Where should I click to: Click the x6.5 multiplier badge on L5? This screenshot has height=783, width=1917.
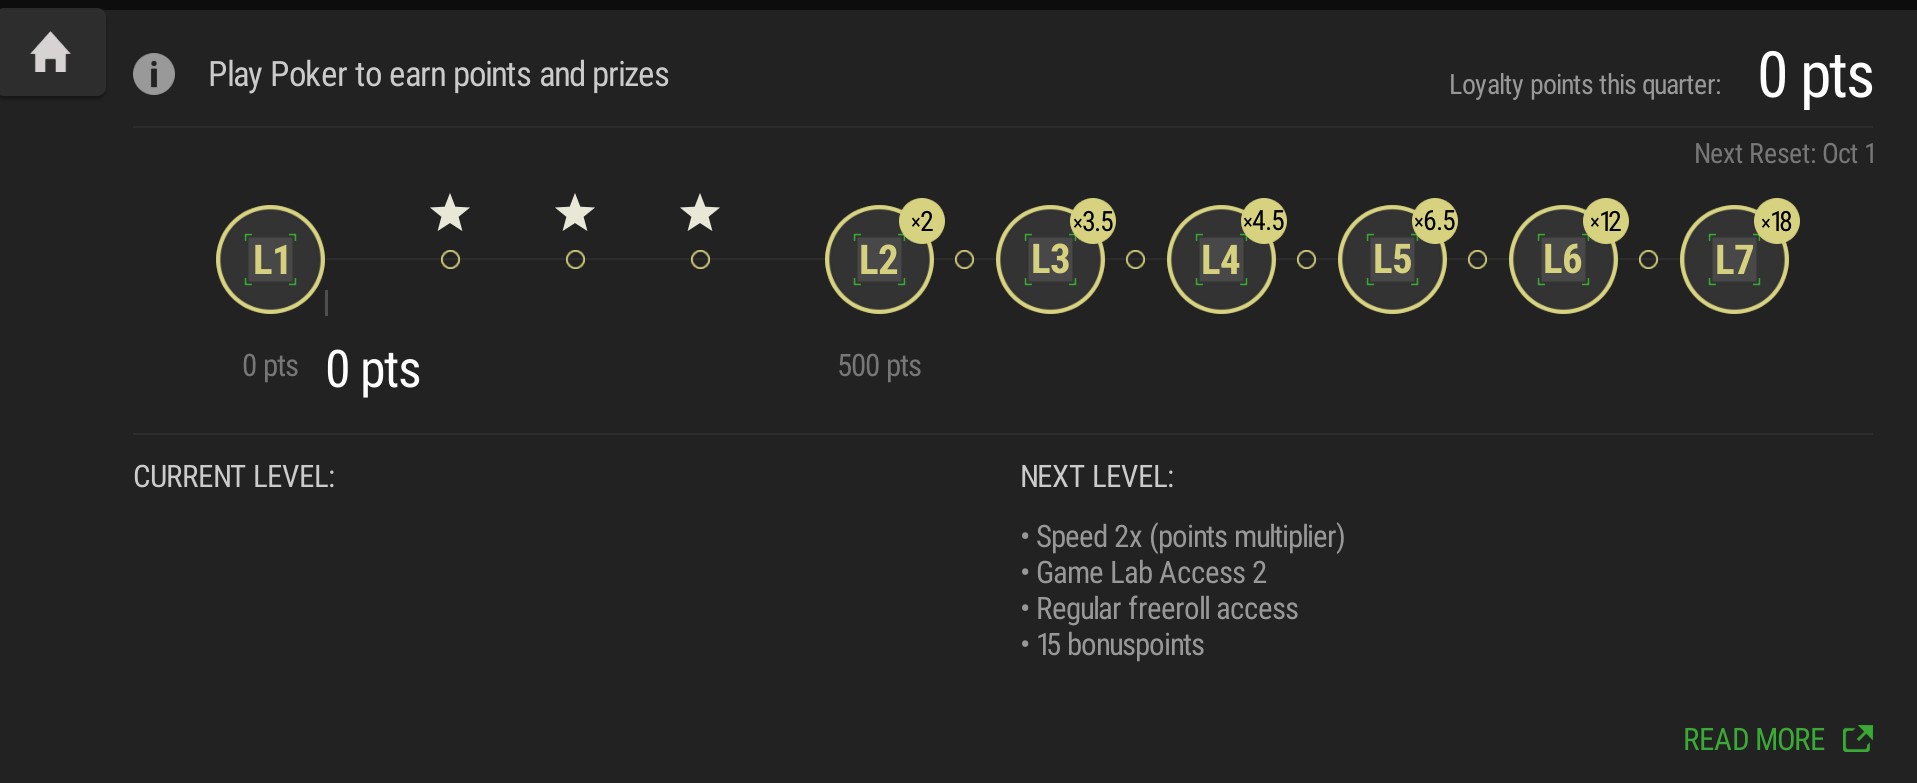pos(1435,221)
